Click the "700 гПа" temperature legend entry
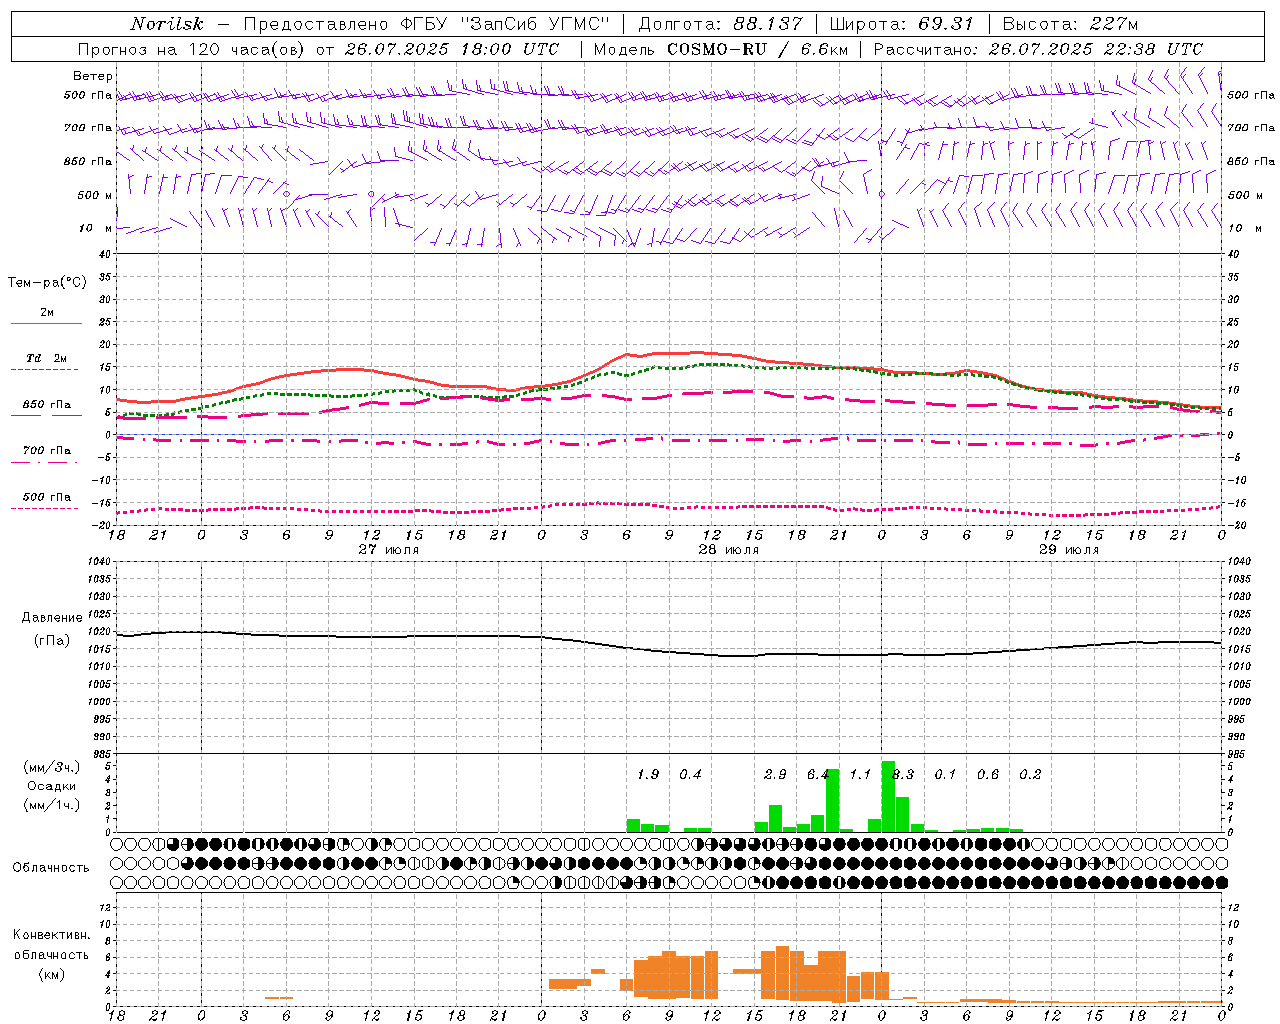This screenshot has width=1280, height=1024. (47, 451)
